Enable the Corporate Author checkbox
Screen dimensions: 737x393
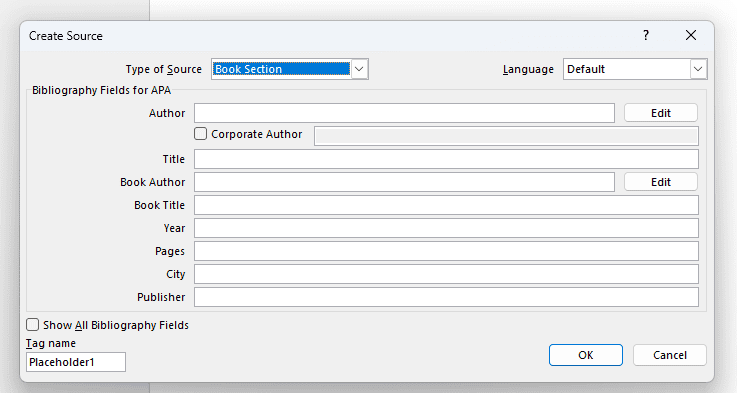[201, 134]
